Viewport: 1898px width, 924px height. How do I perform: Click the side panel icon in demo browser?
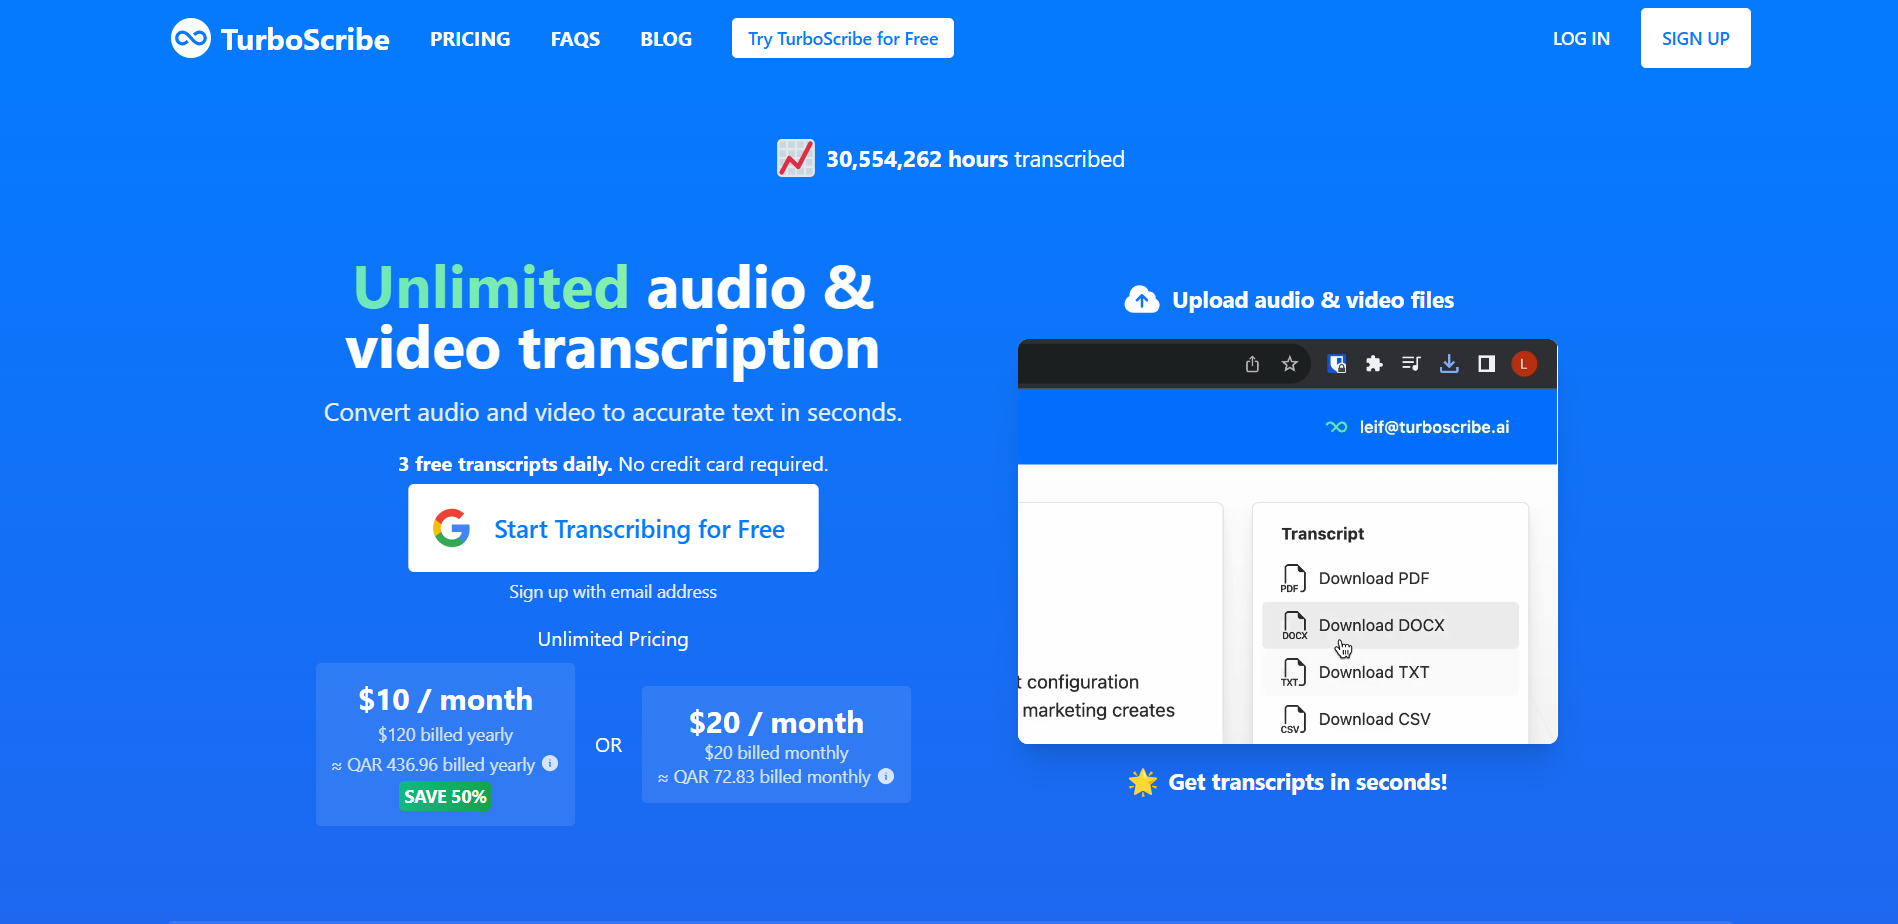click(x=1486, y=364)
